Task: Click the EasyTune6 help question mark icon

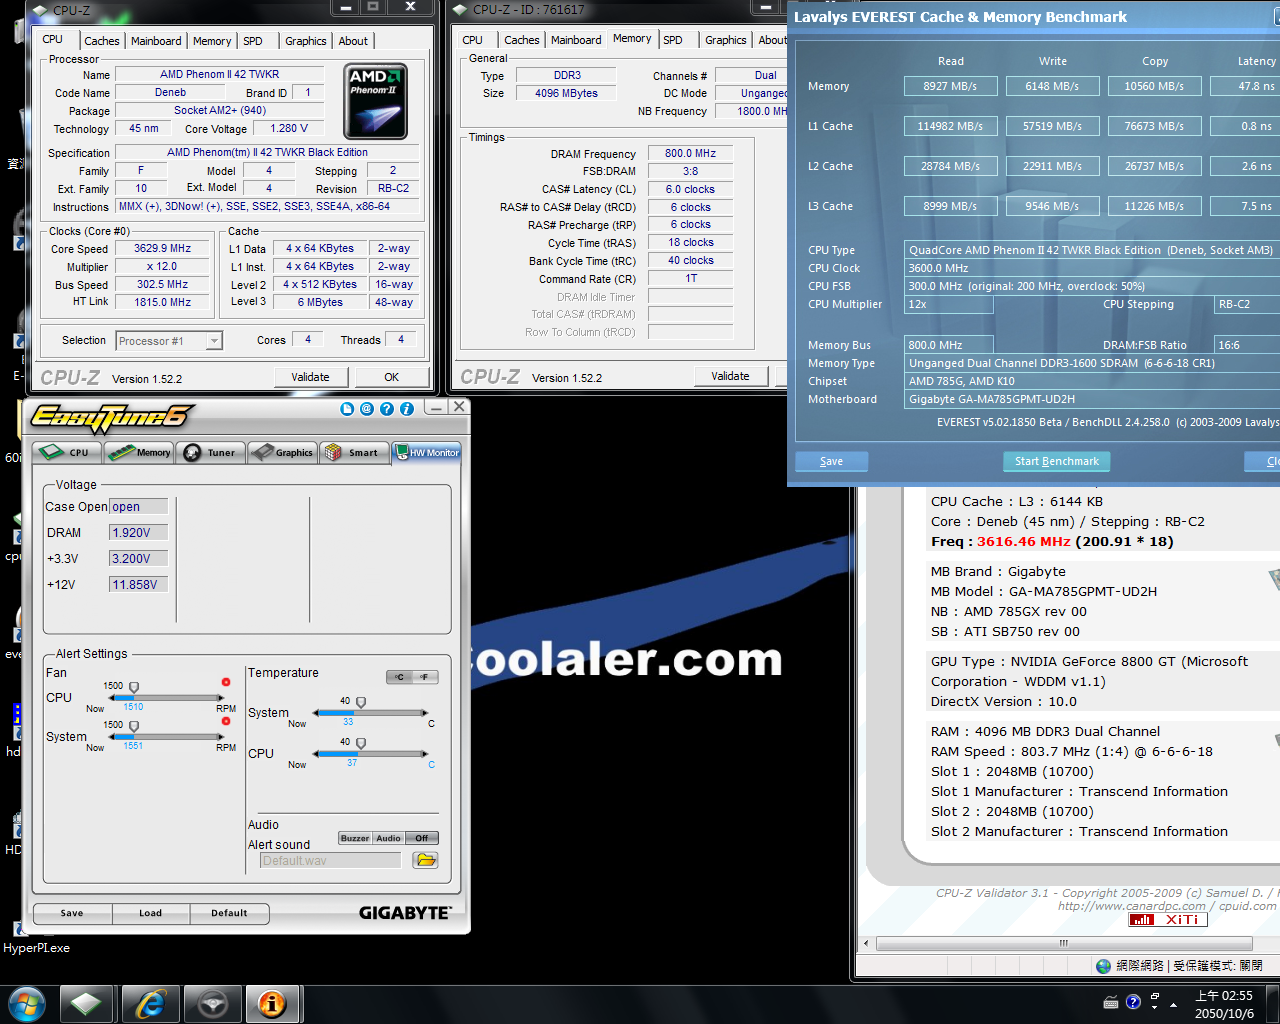Action: (x=387, y=409)
